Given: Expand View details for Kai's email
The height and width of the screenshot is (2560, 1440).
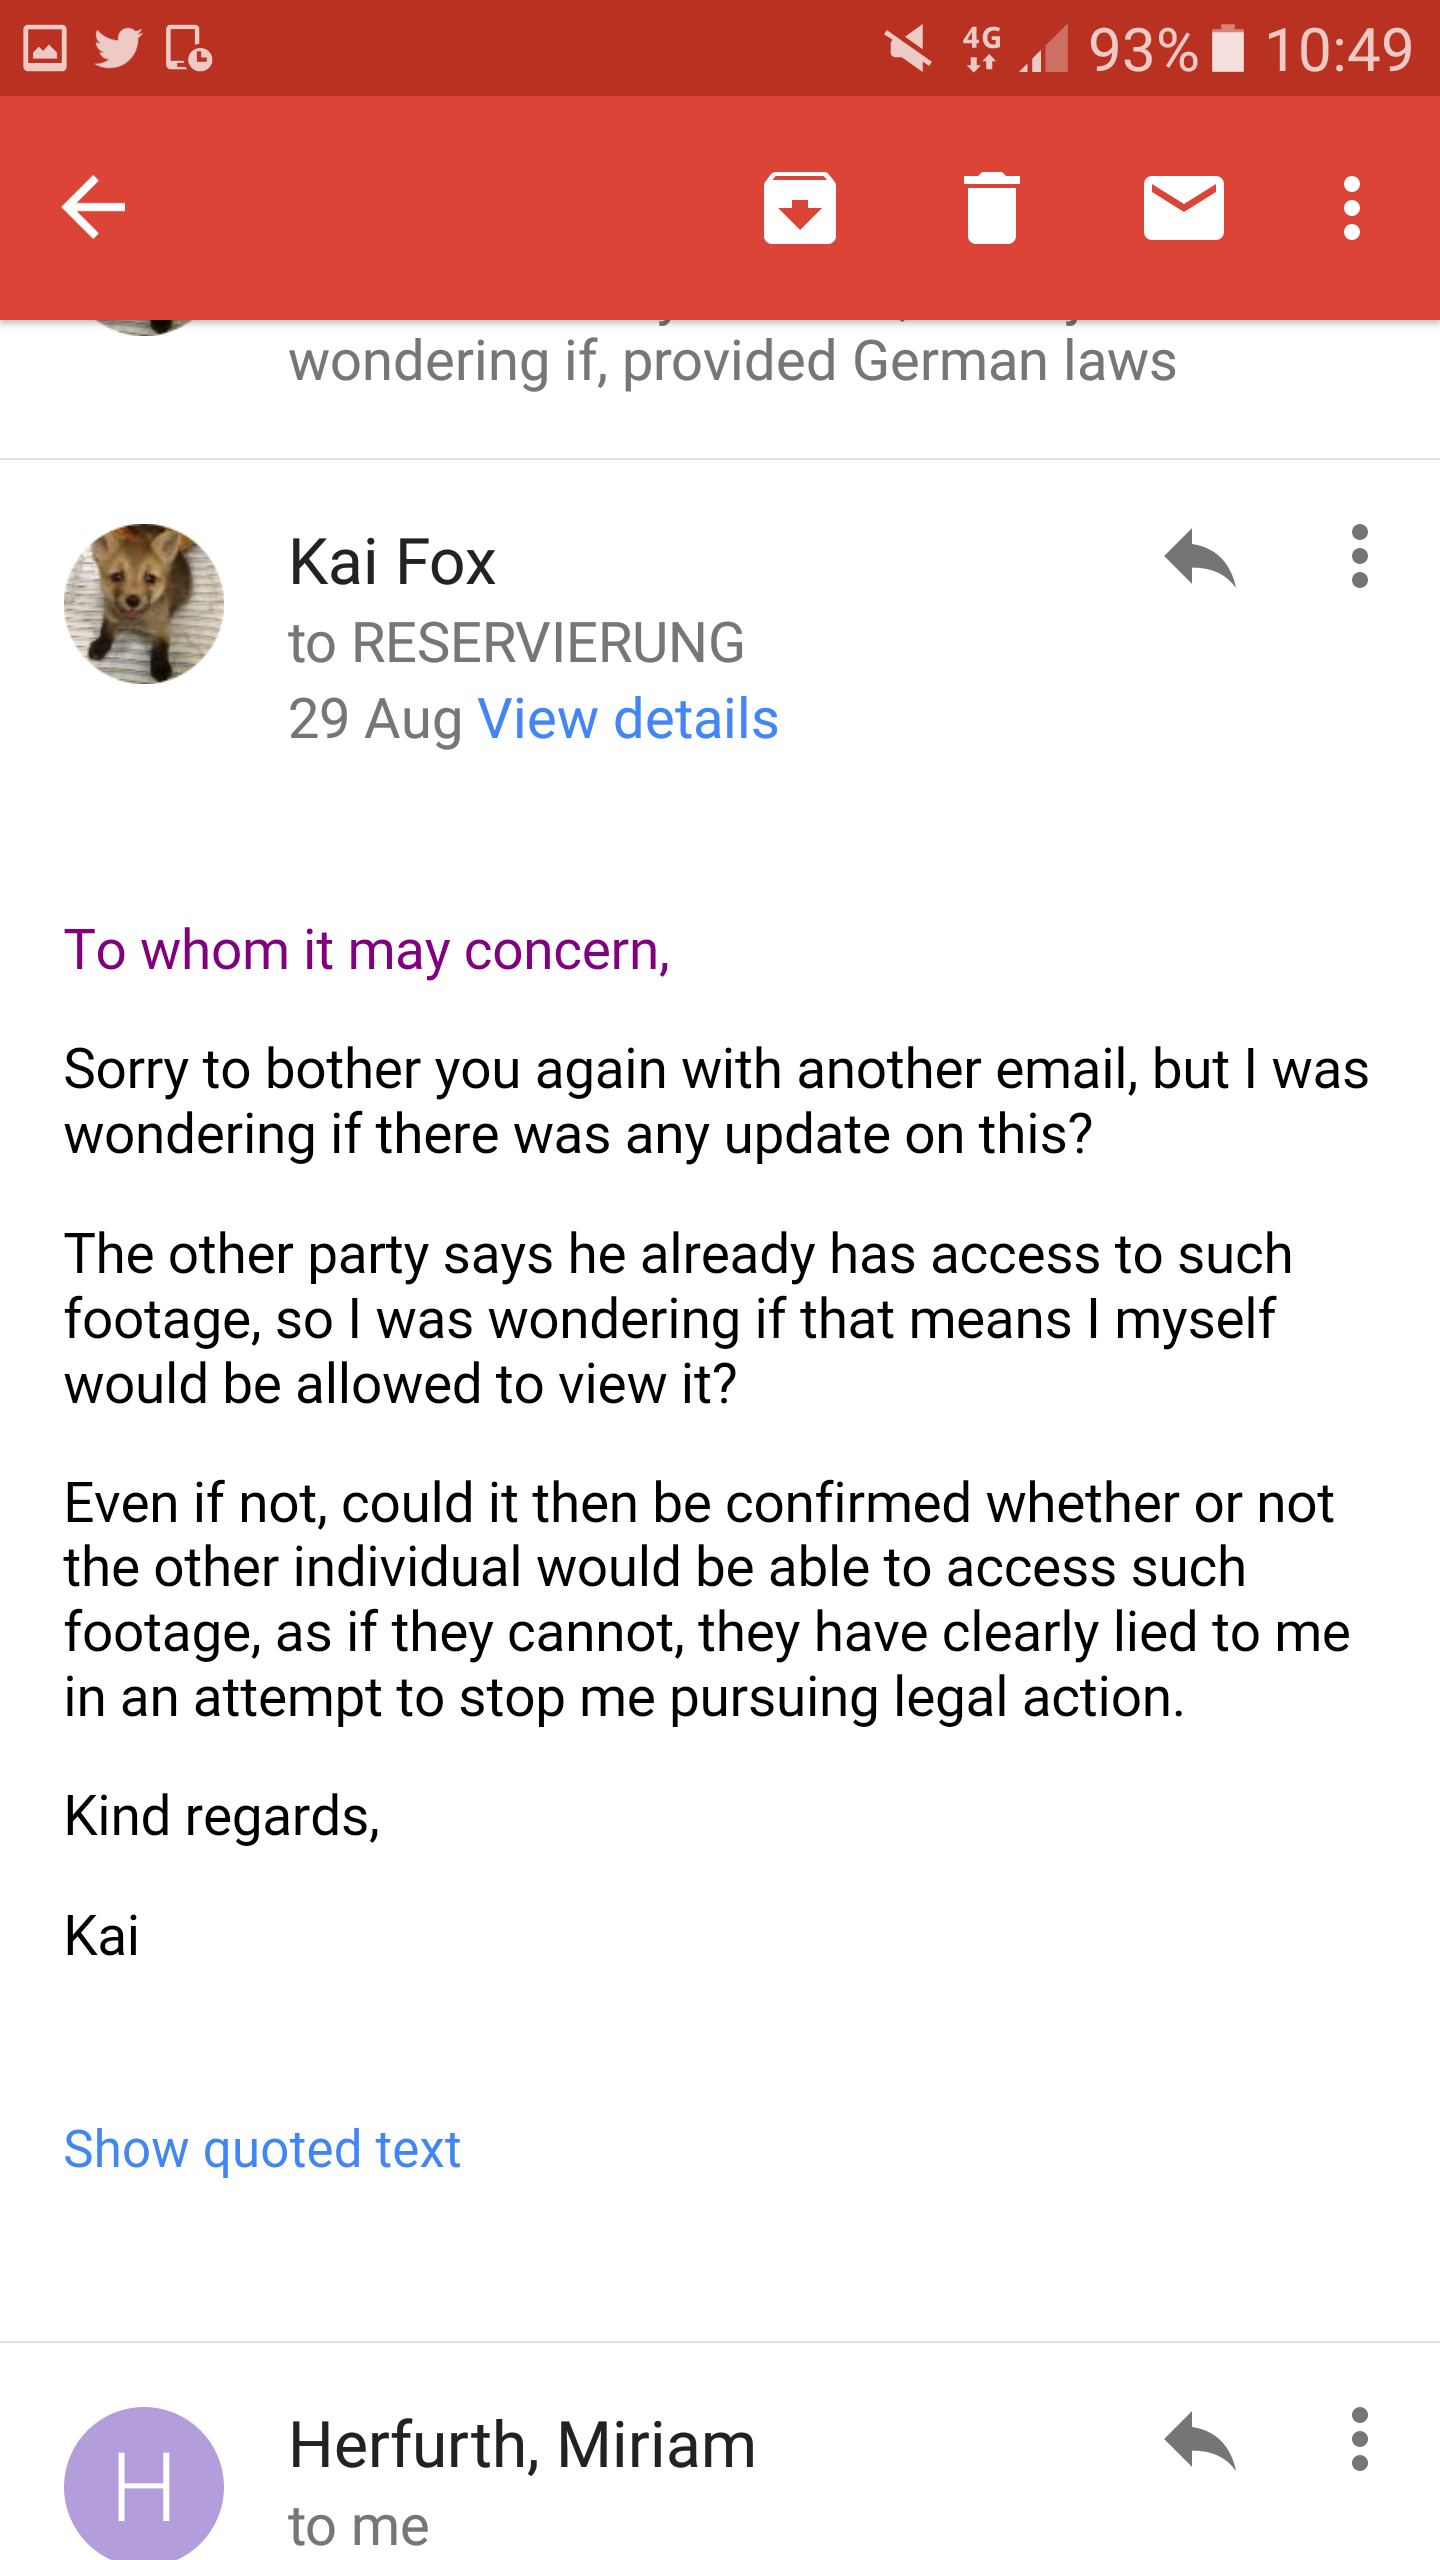Looking at the screenshot, I should [628, 719].
